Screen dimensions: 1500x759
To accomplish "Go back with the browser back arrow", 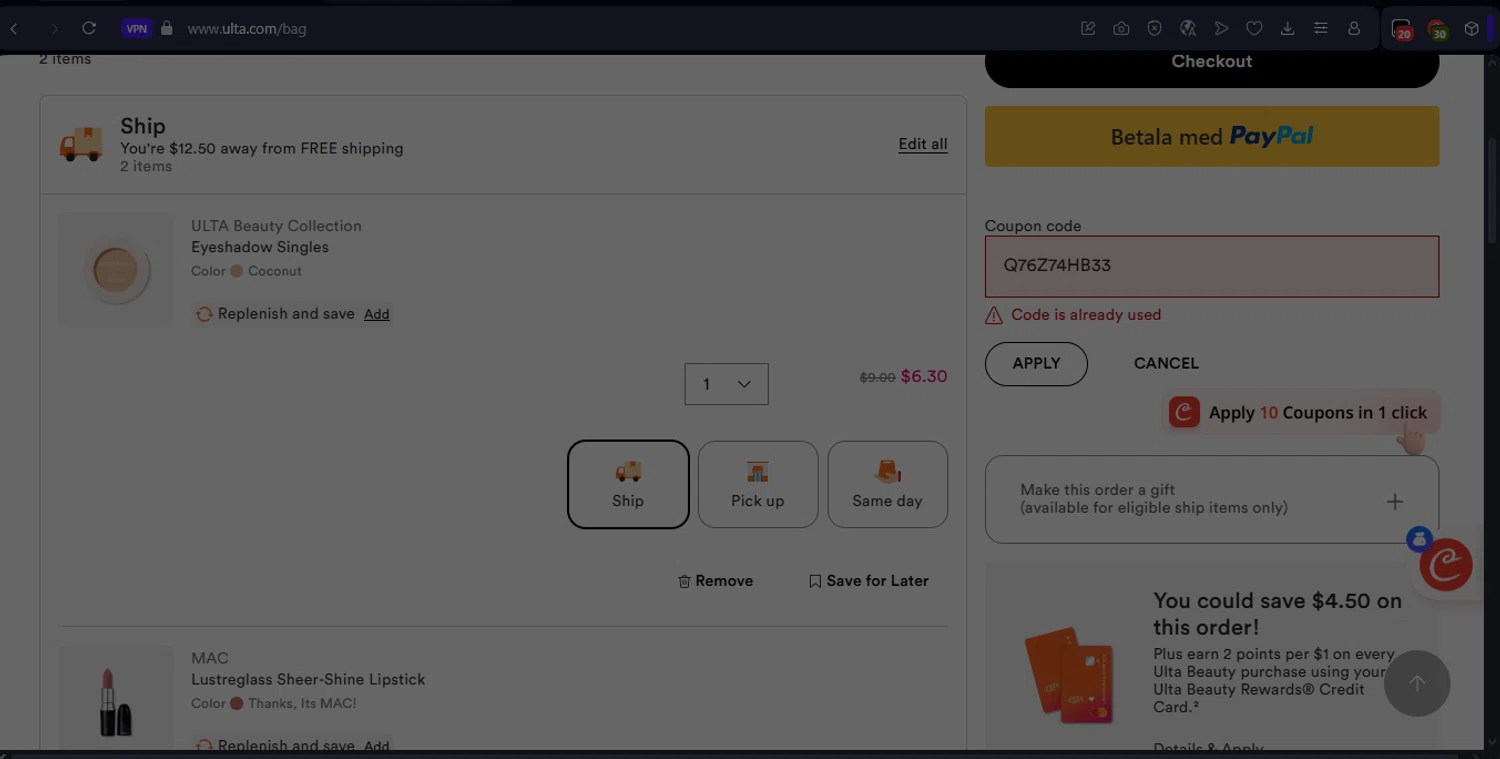I will (14, 29).
